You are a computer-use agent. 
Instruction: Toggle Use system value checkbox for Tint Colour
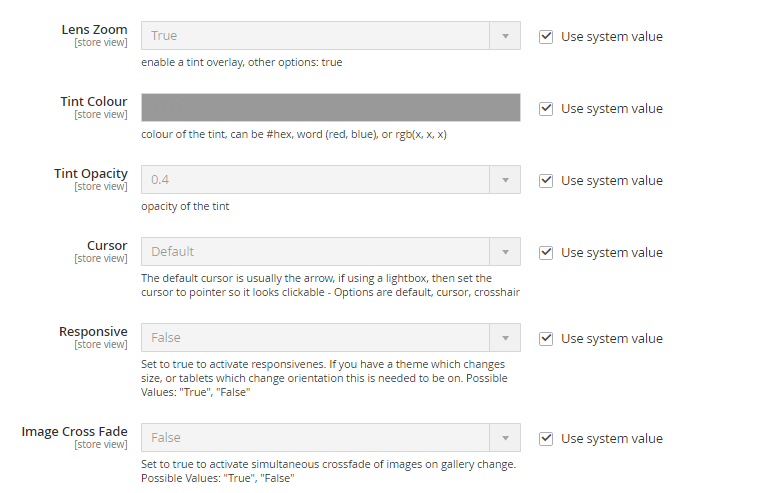coord(546,109)
